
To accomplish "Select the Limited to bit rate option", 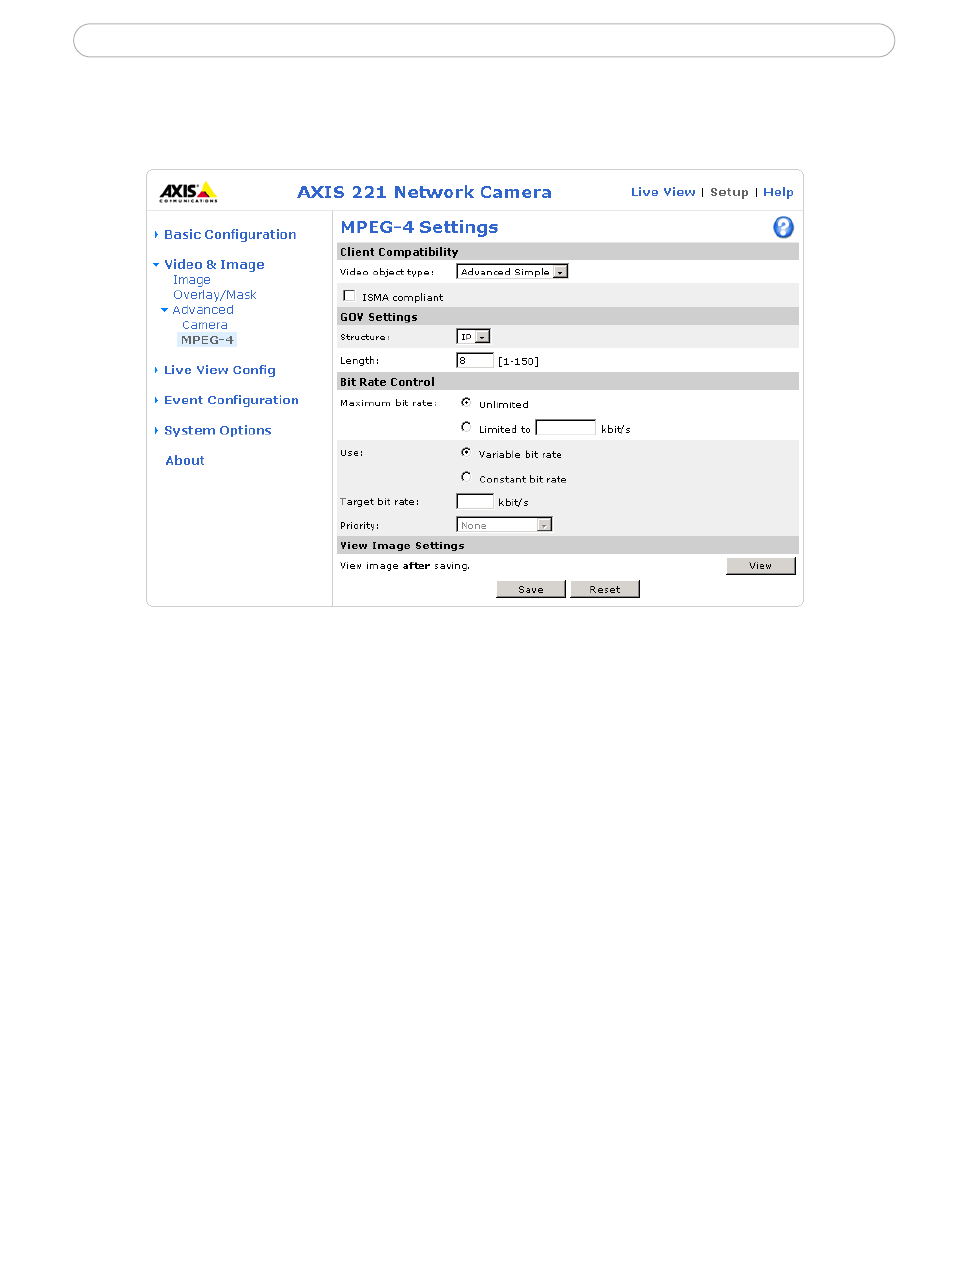I will click(466, 428).
